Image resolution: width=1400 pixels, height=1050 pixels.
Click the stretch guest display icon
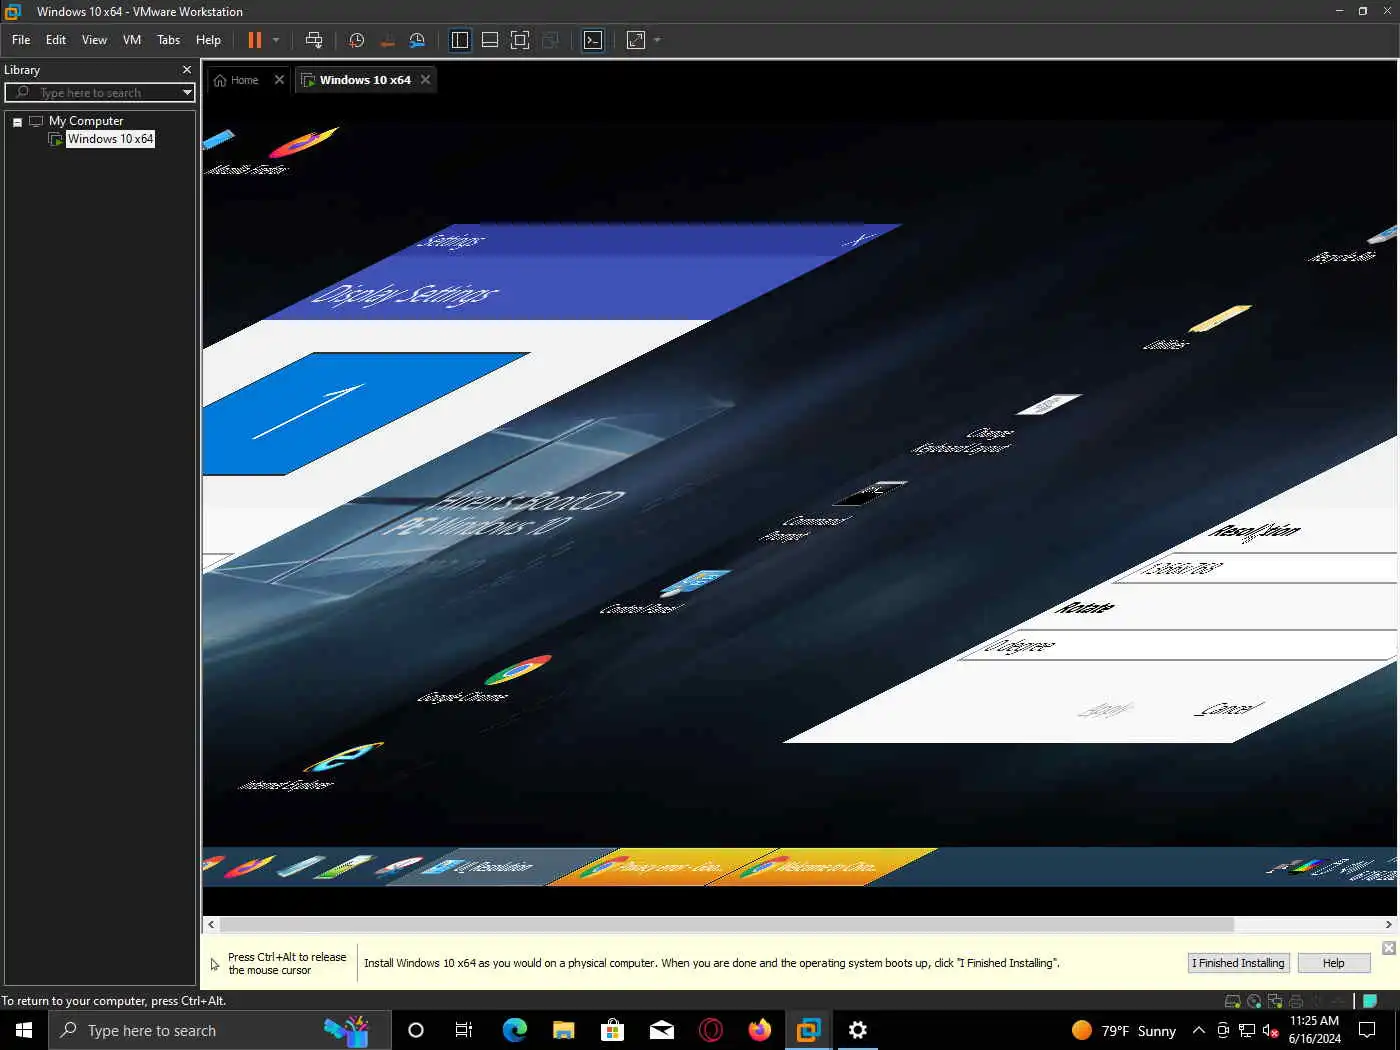click(x=636, y=40)
